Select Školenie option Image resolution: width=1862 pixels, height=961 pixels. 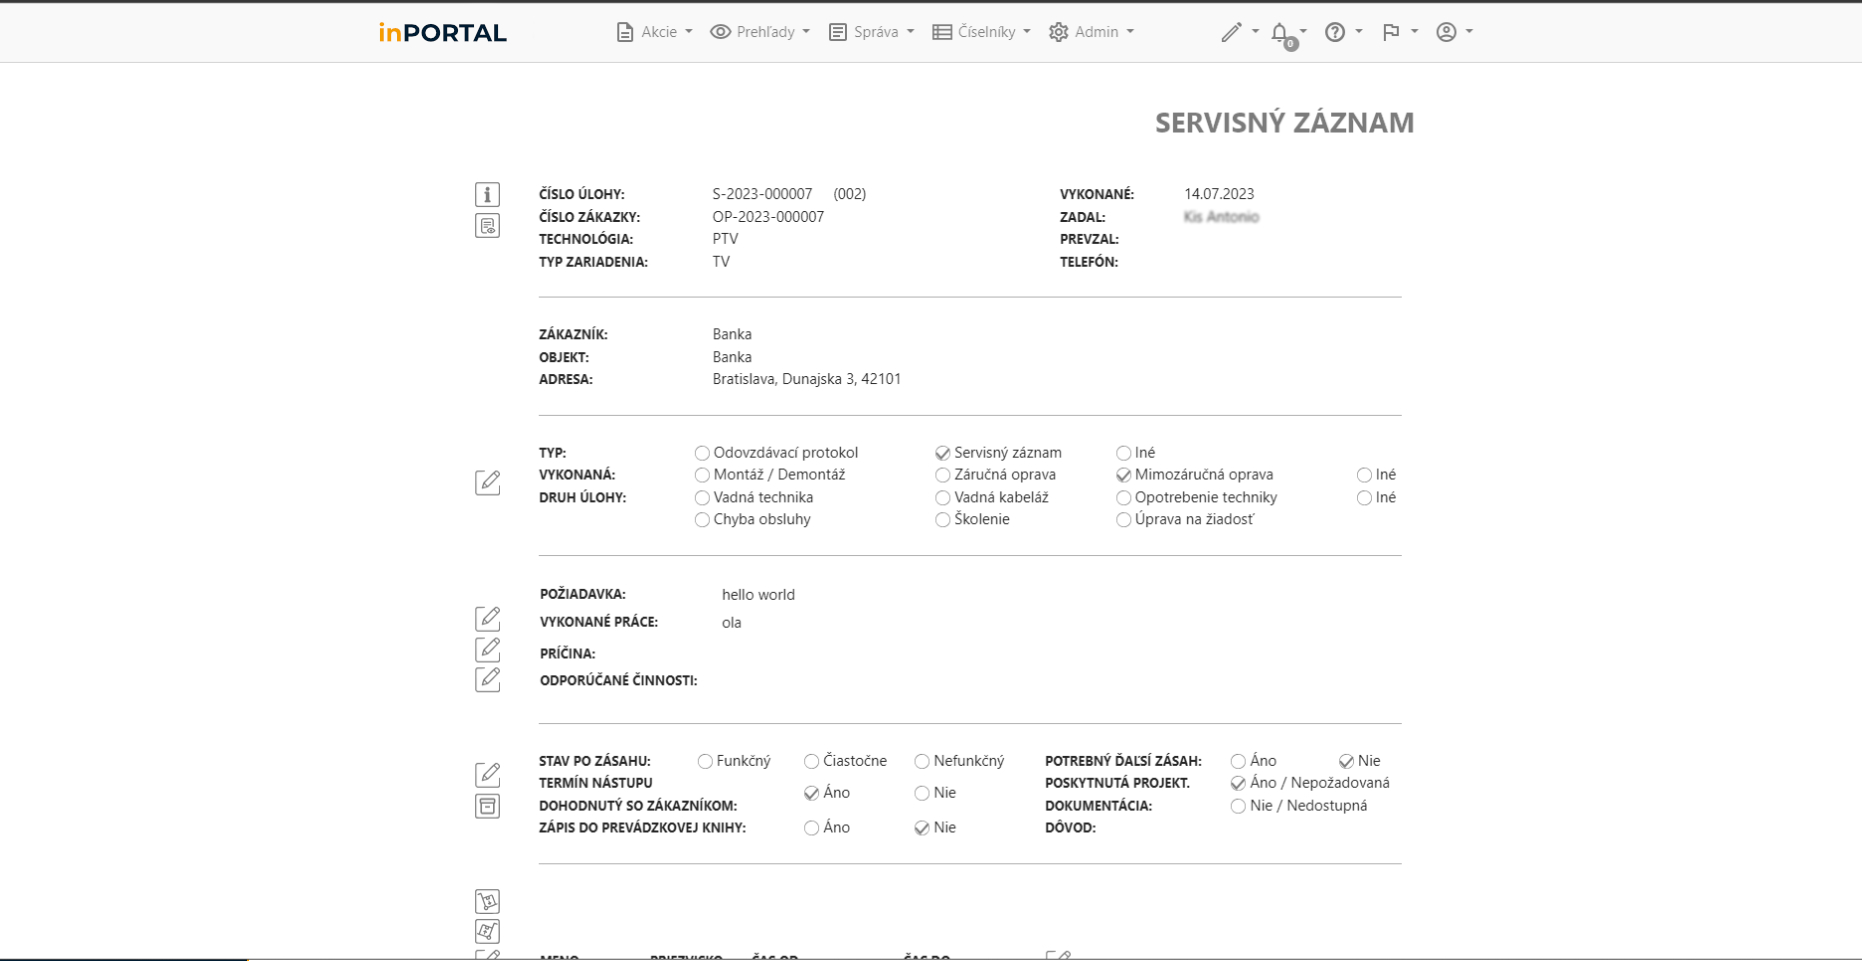[942, 520]
